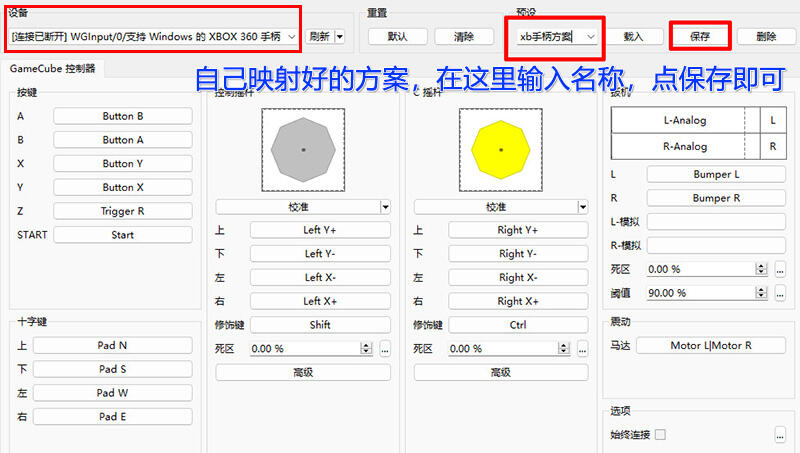
Task: Click control stick 校准 calibrate button
Action: coord(298,207)
